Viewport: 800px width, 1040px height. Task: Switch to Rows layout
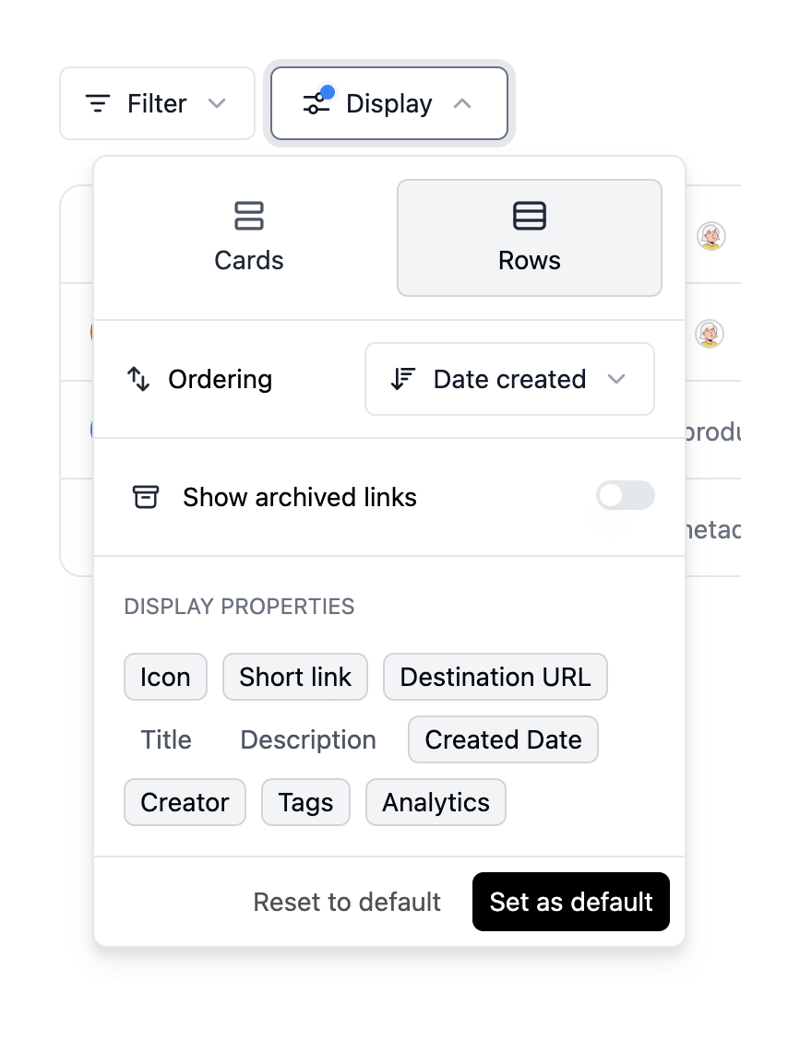529,238
